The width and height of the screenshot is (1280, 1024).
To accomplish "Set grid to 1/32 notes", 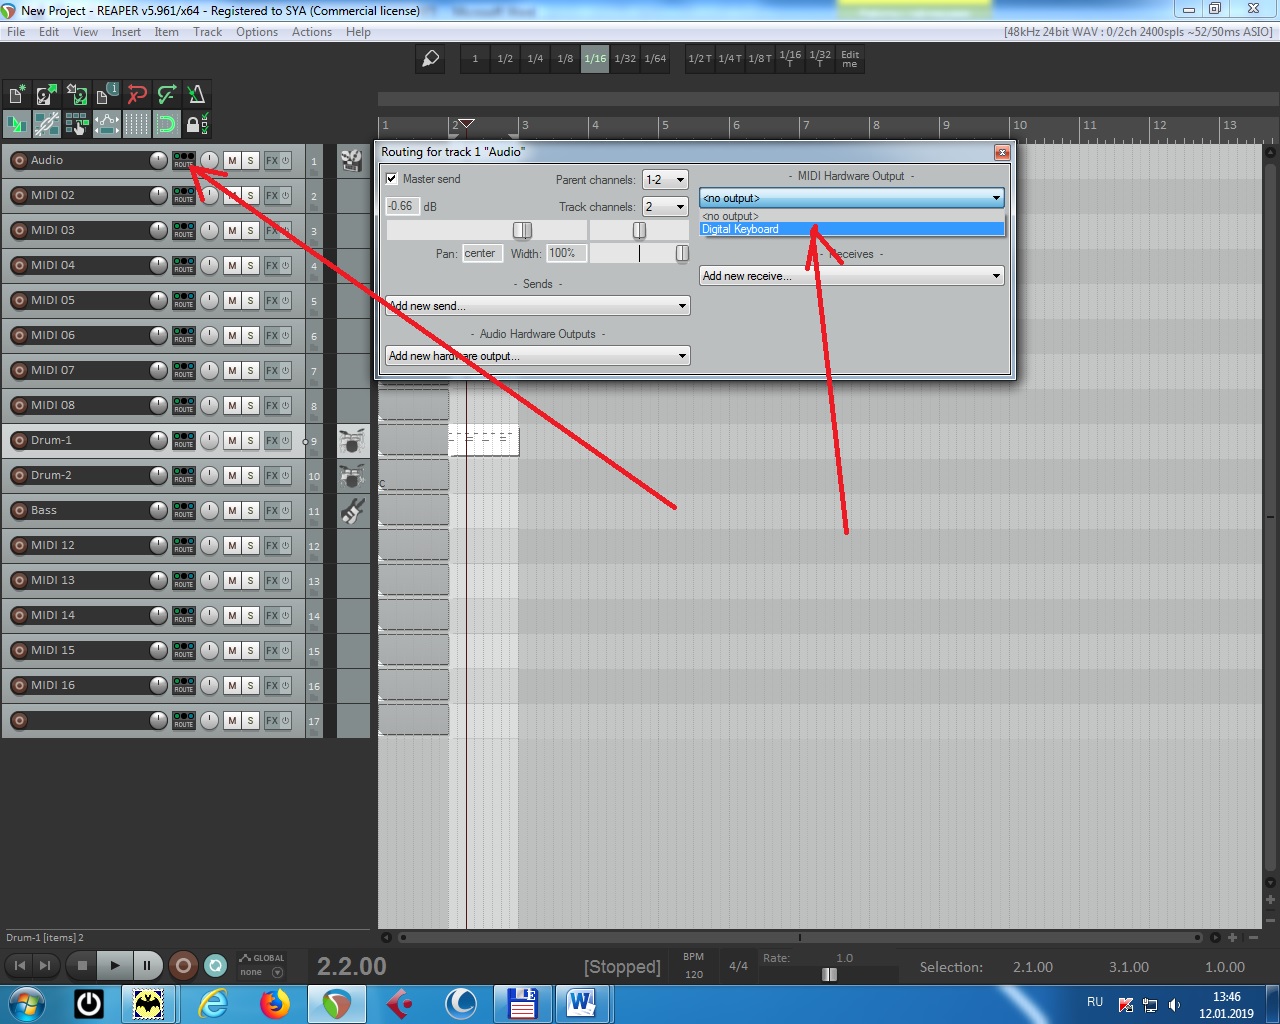I will point(625,59).
